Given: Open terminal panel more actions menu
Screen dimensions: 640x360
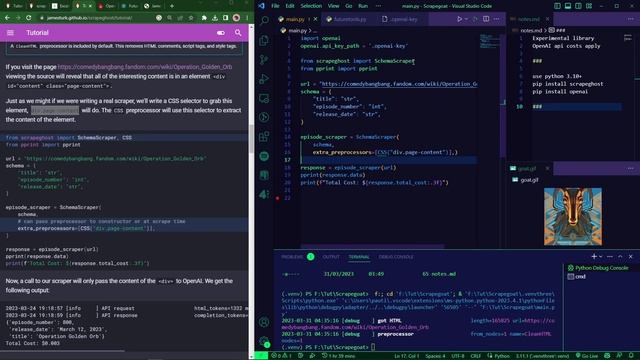Looking at the screenshot, I should [610, 256].
